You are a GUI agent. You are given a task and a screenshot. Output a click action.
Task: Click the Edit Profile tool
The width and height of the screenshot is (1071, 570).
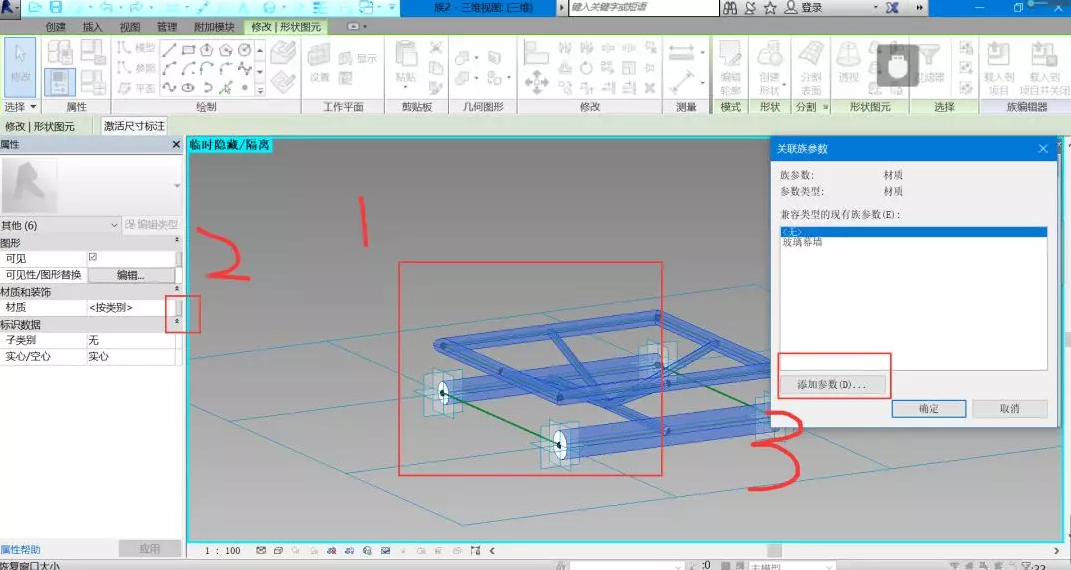click(x=730, y=63)
